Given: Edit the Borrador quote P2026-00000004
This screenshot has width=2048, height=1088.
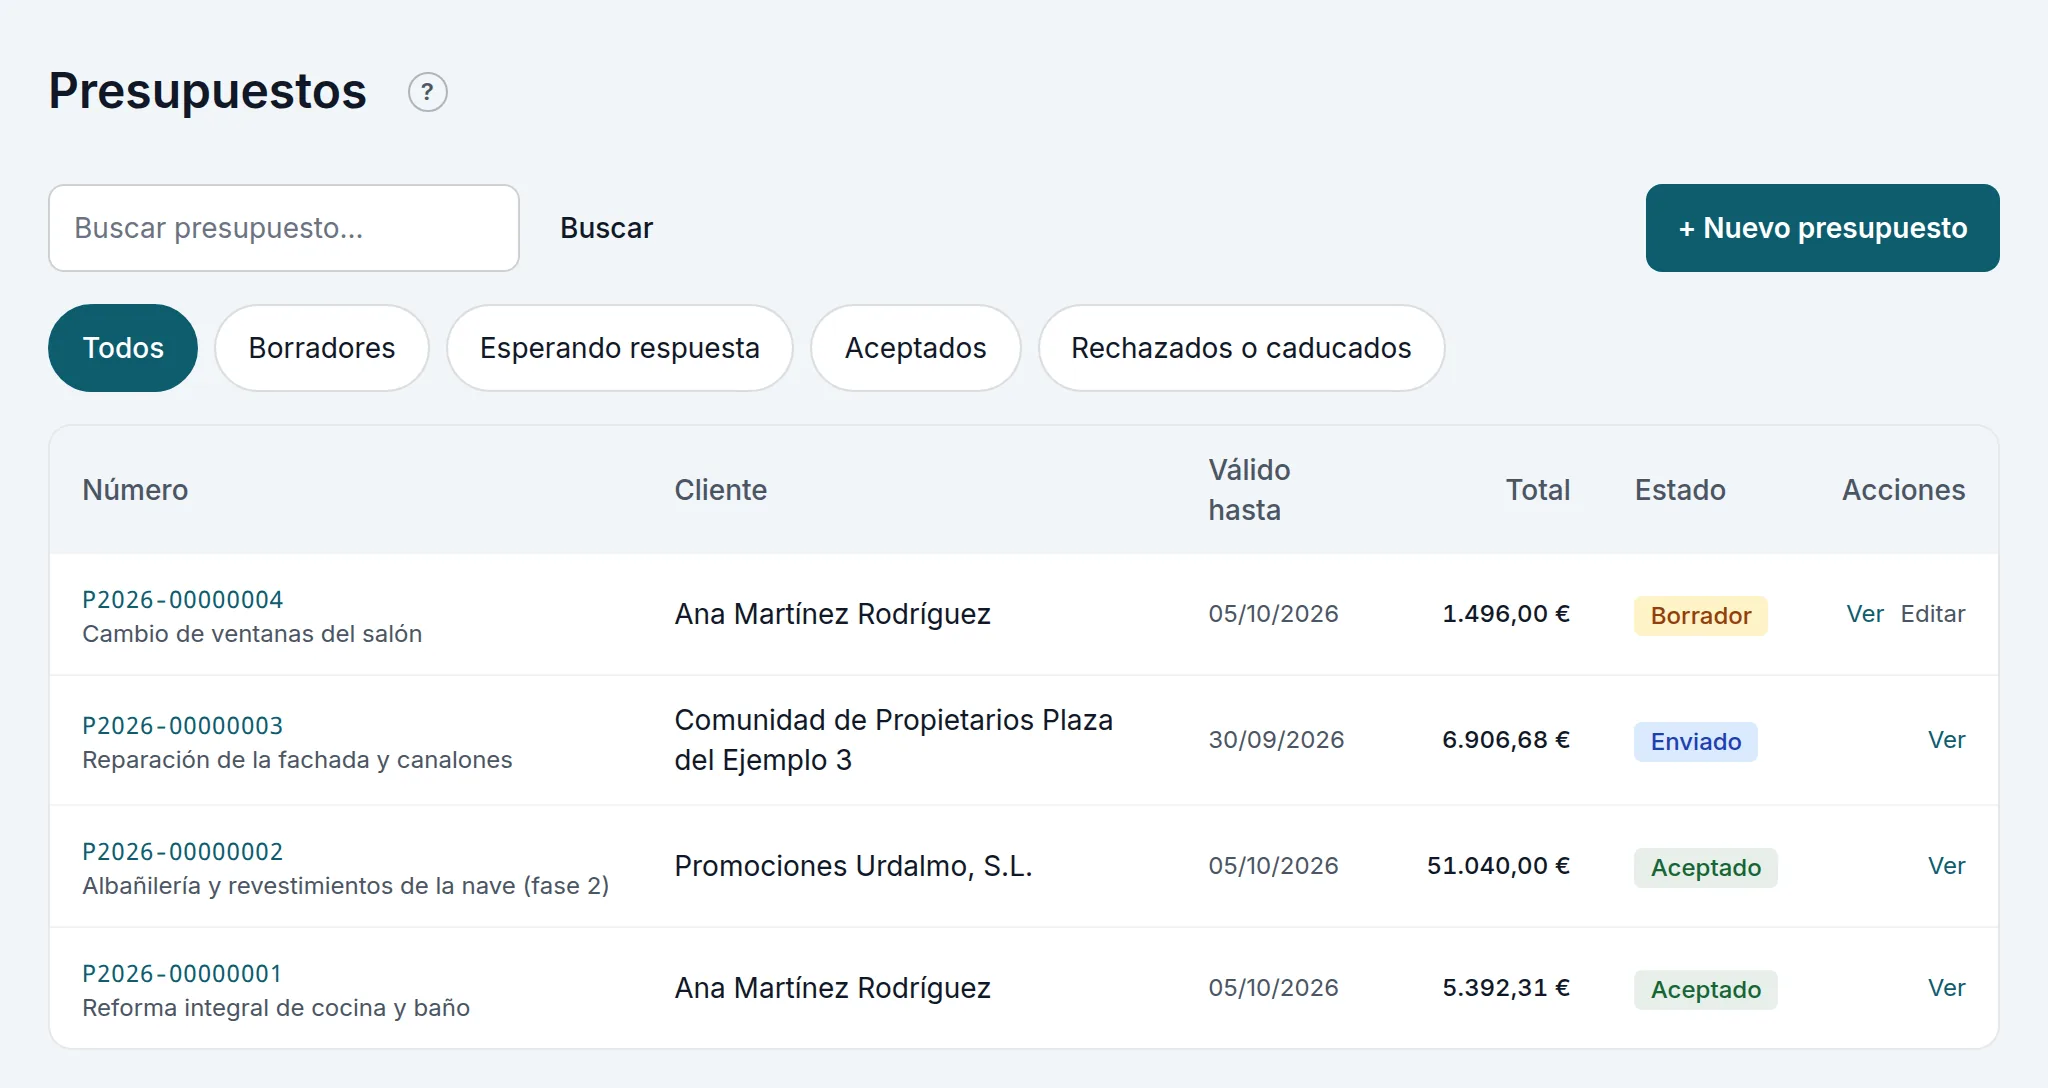Looking at the screenshot, I should pos(1932,614).
